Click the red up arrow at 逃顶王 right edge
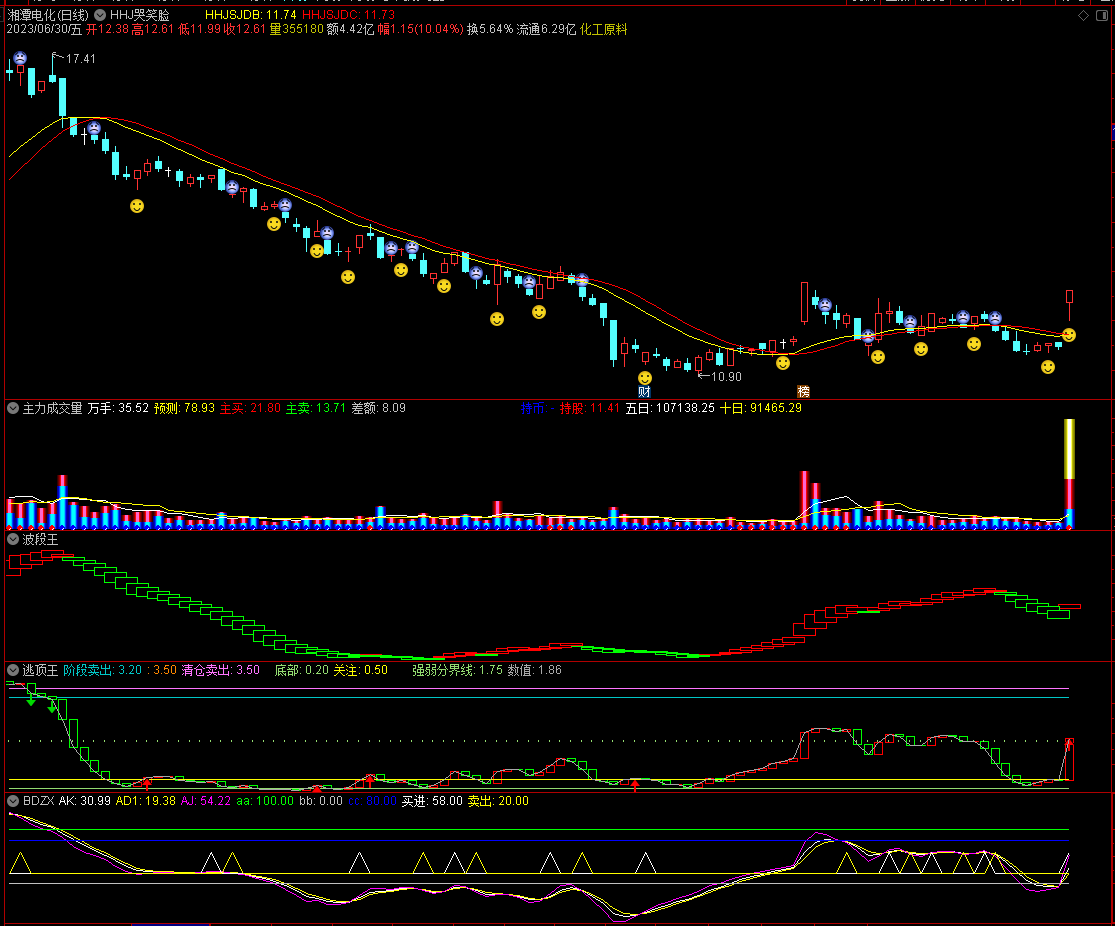 (x=1068, y=744)
